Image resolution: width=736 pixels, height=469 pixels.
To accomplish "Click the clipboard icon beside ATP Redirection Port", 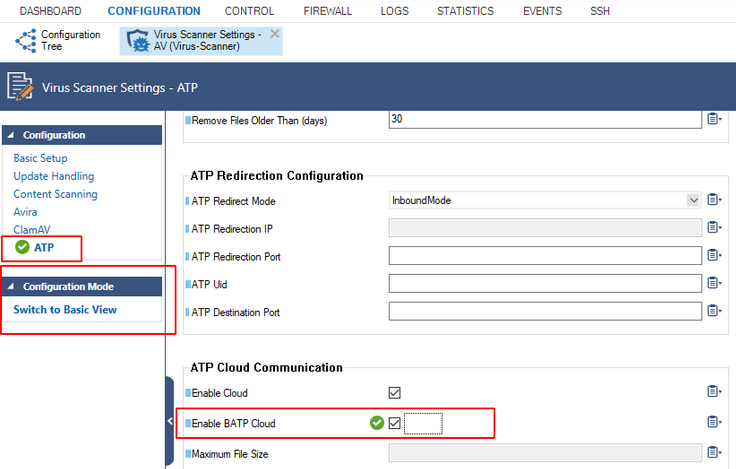I will (x=714, y=255).
